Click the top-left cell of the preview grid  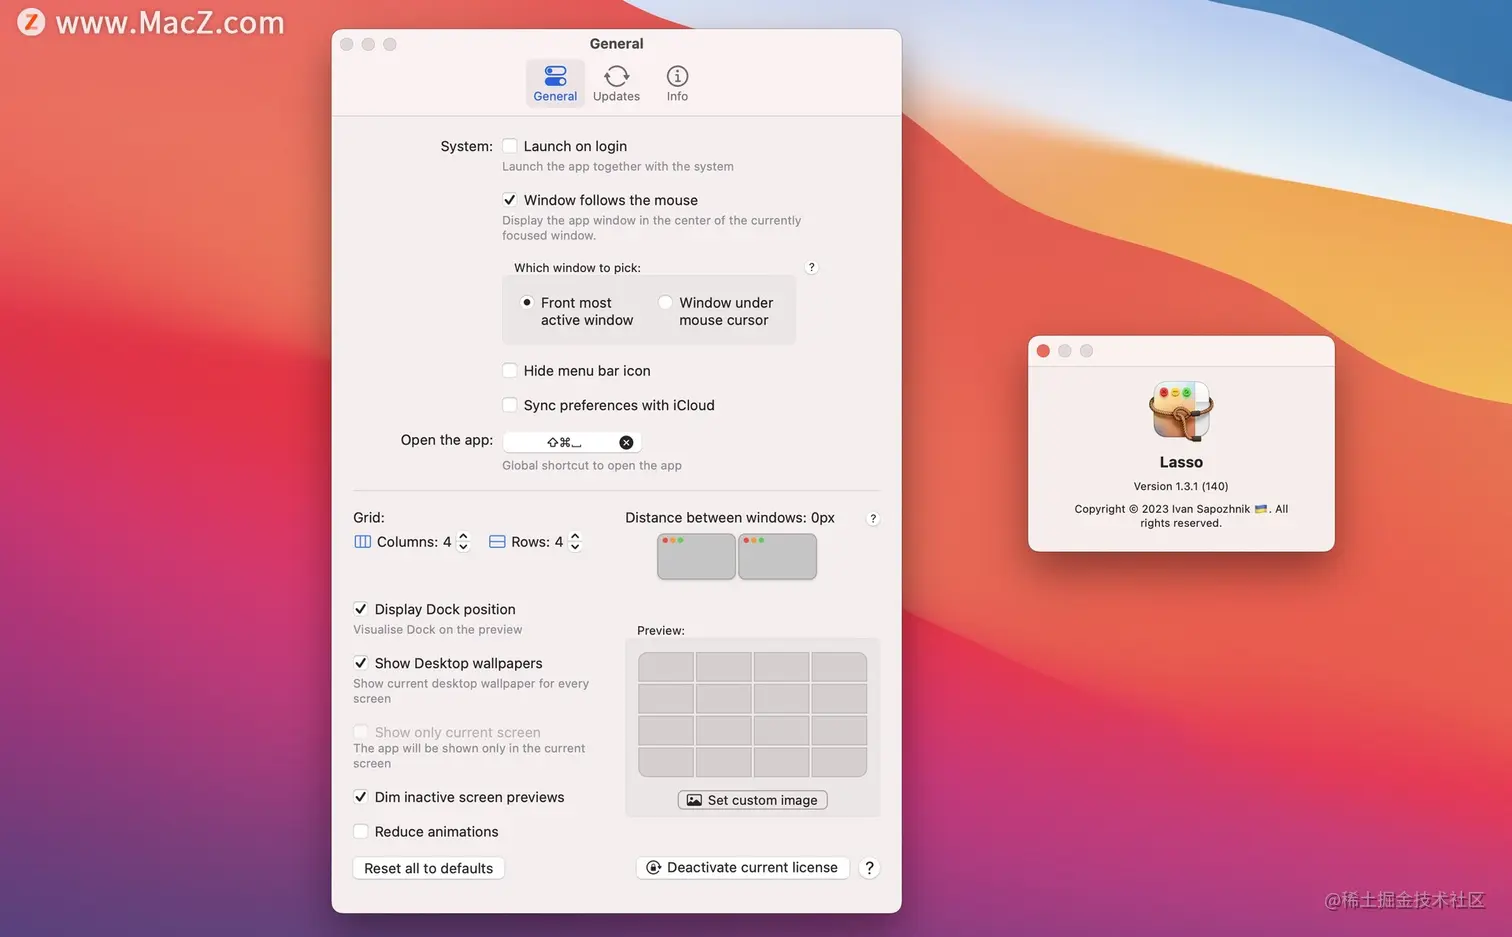666,667
